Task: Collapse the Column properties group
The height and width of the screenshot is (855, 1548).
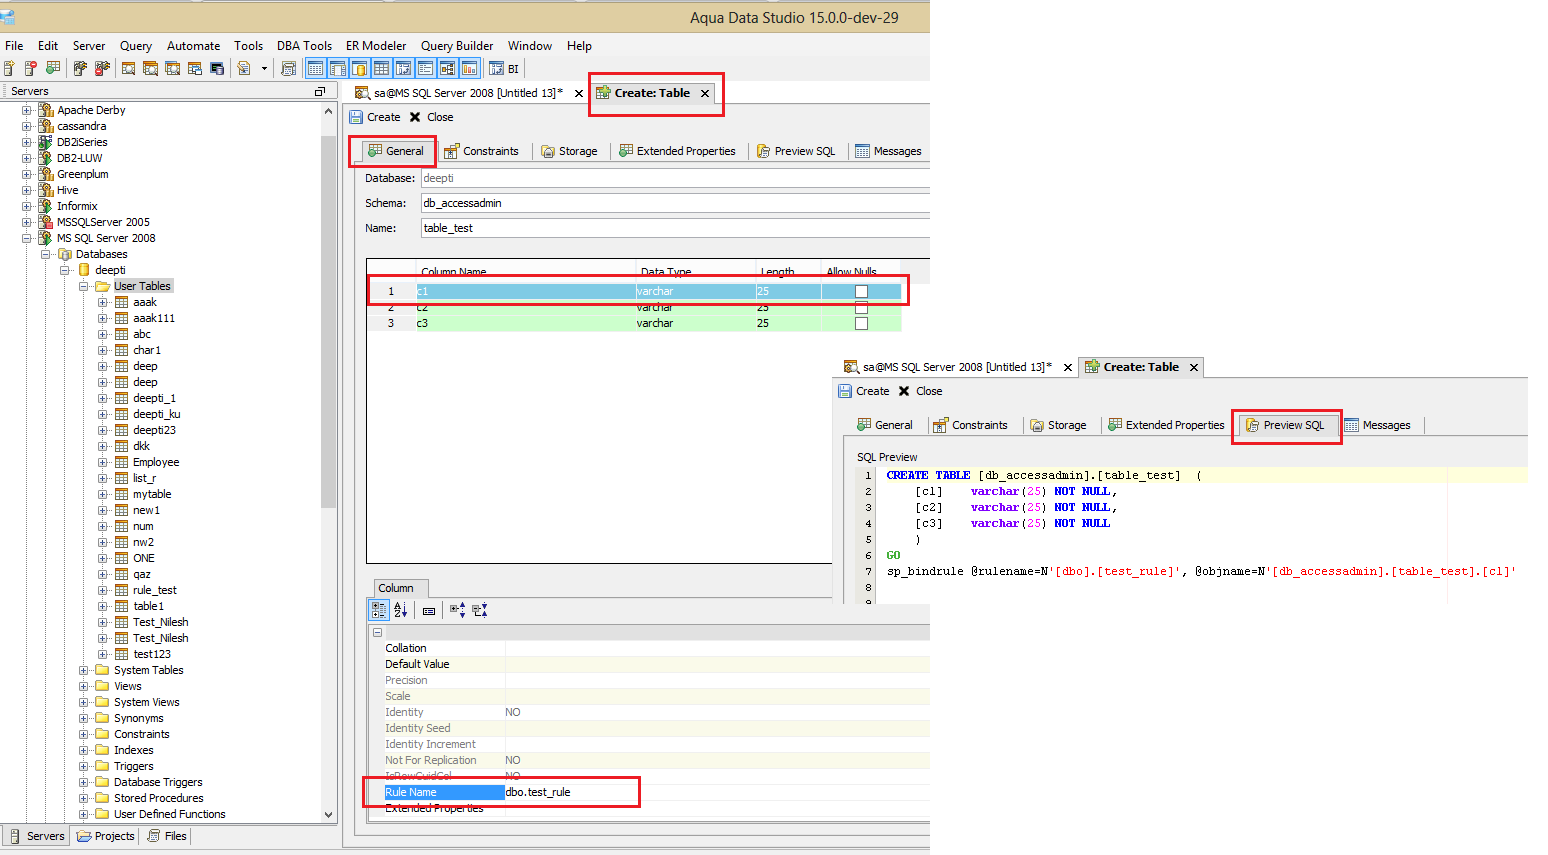Action: pos(377,632)
